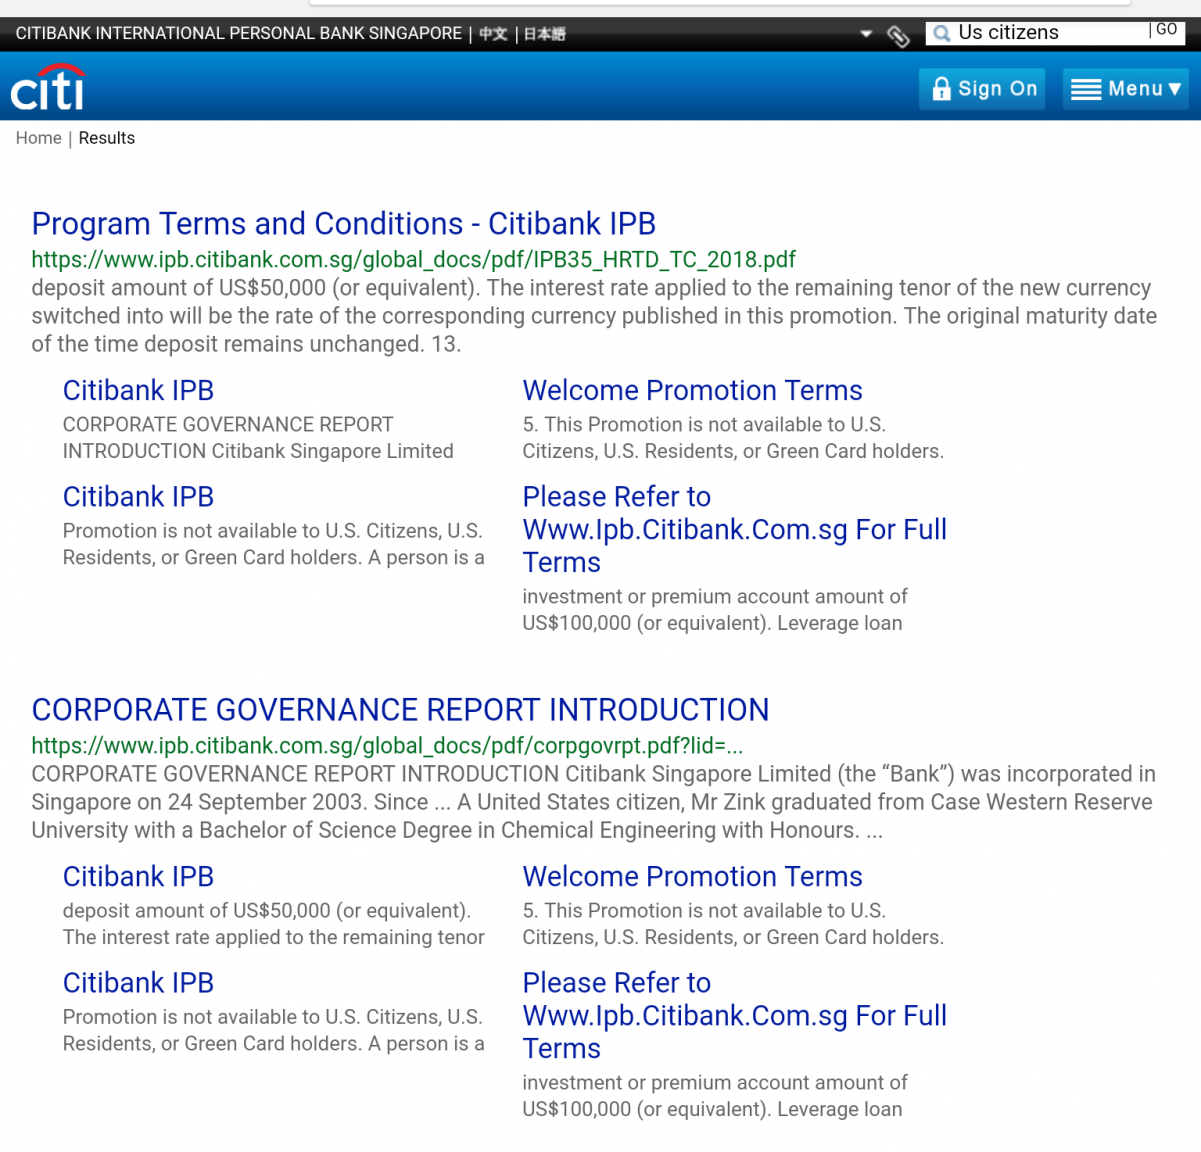
Task: Open the Menu dropdown
Action: click(1125, 89)
